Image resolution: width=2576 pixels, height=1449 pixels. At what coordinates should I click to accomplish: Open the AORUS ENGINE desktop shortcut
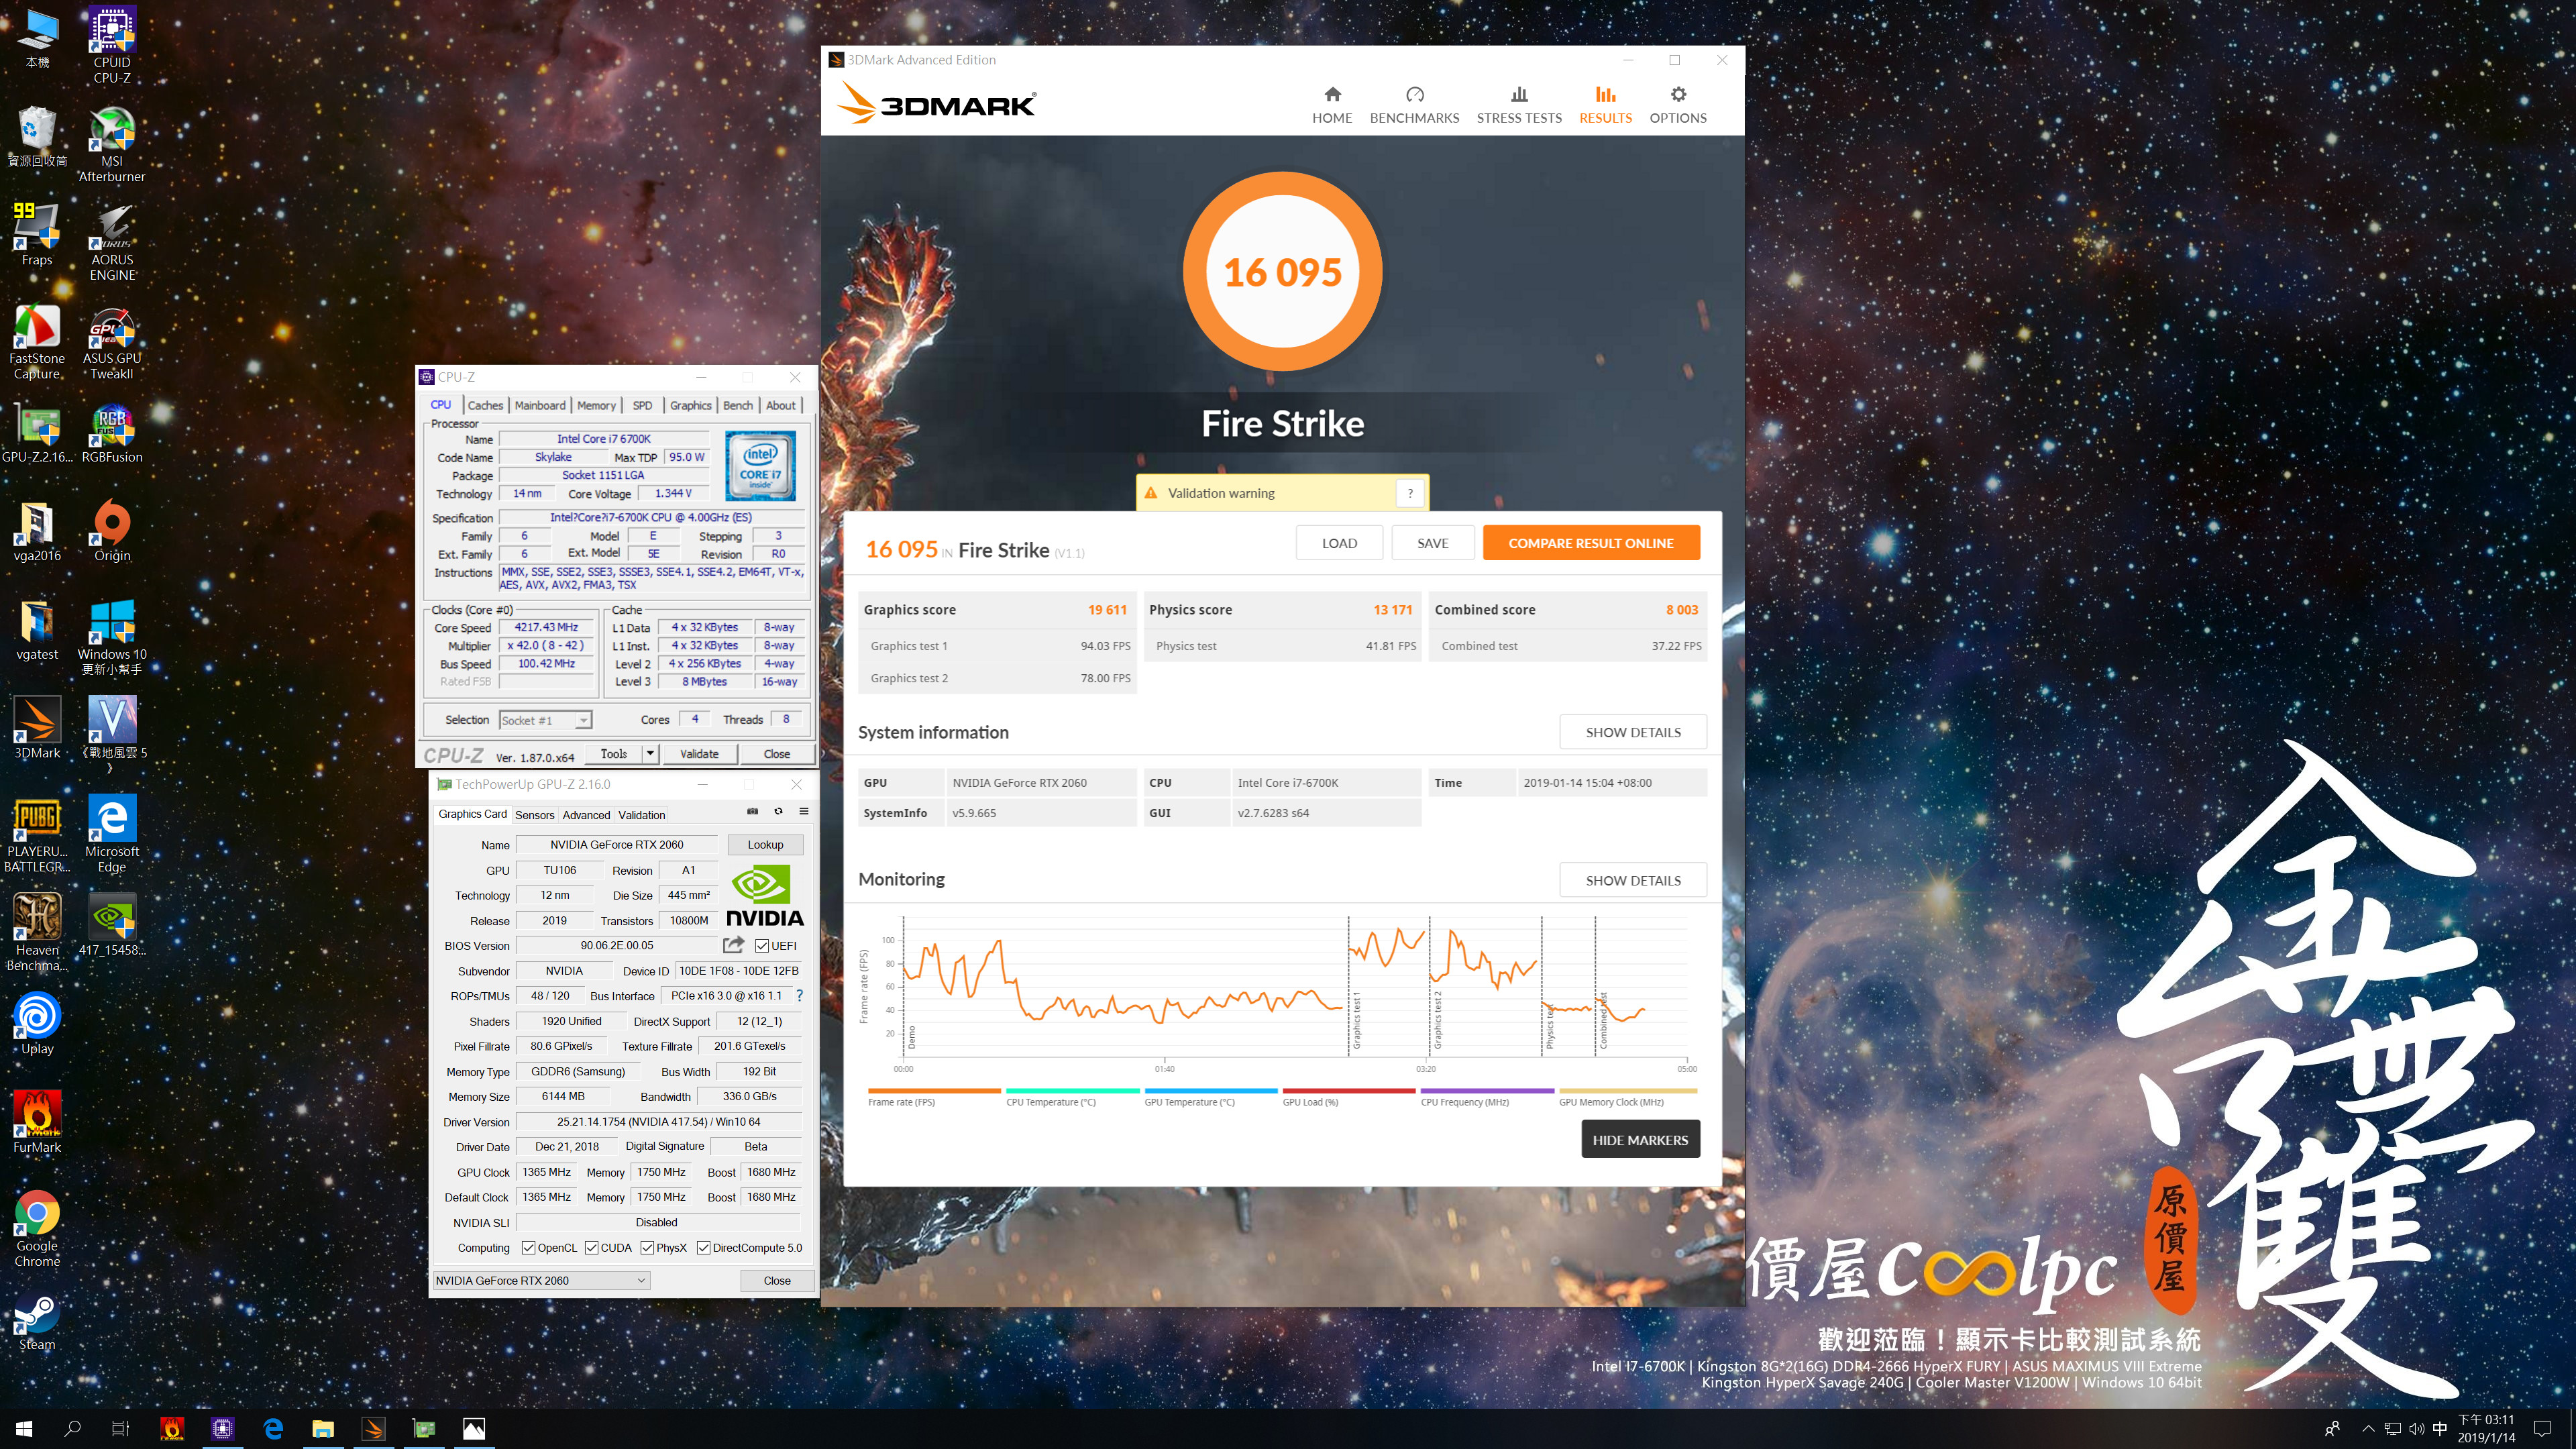tap(112, 243)
